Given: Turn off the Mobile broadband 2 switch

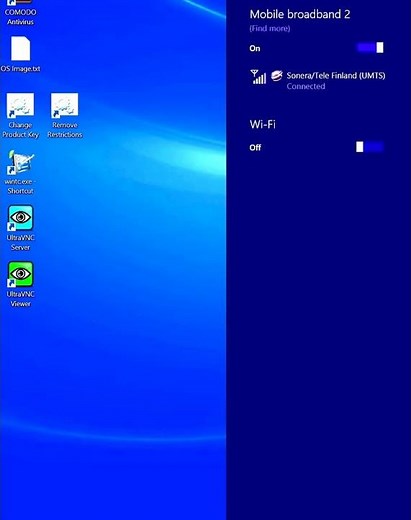Looking at the screenshot, I should 370,48.
